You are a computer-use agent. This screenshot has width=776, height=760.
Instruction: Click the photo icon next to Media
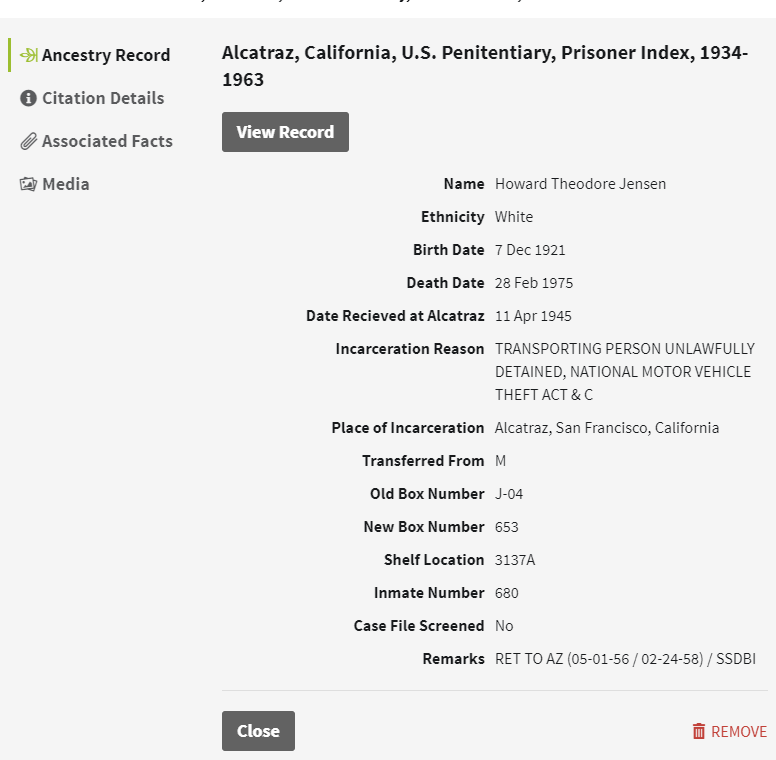pos(28,184)
